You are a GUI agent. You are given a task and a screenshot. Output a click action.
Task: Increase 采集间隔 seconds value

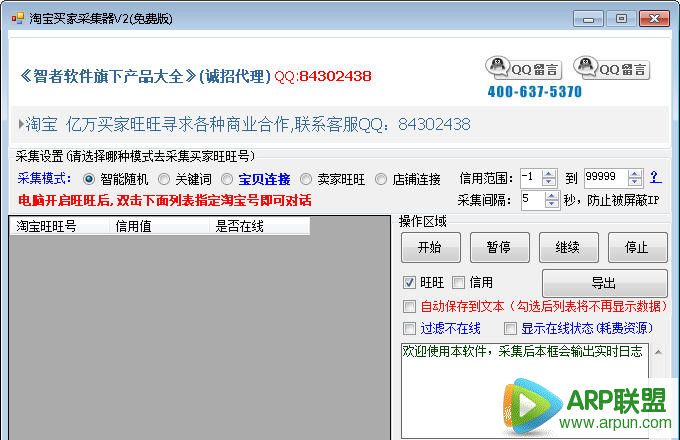(552, 196)
